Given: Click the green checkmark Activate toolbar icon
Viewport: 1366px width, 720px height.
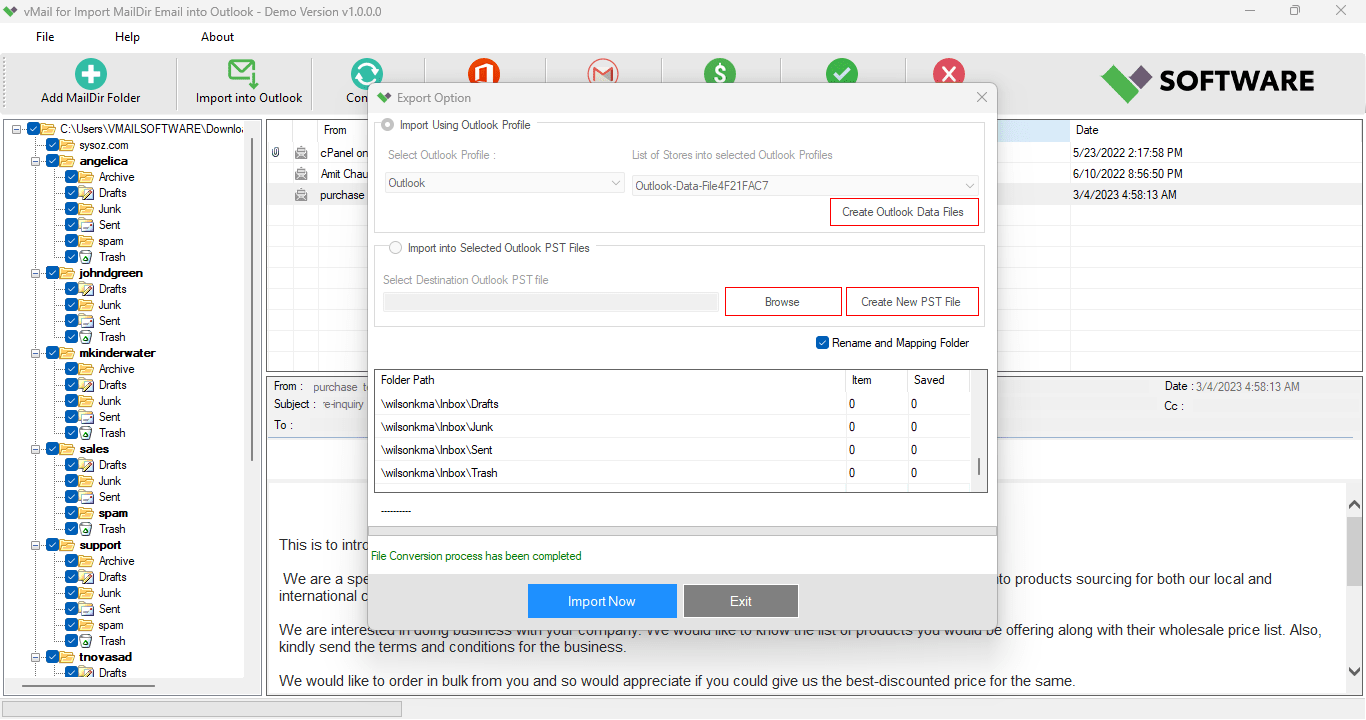Looking at the screenshot, I should tap(842, 72).
